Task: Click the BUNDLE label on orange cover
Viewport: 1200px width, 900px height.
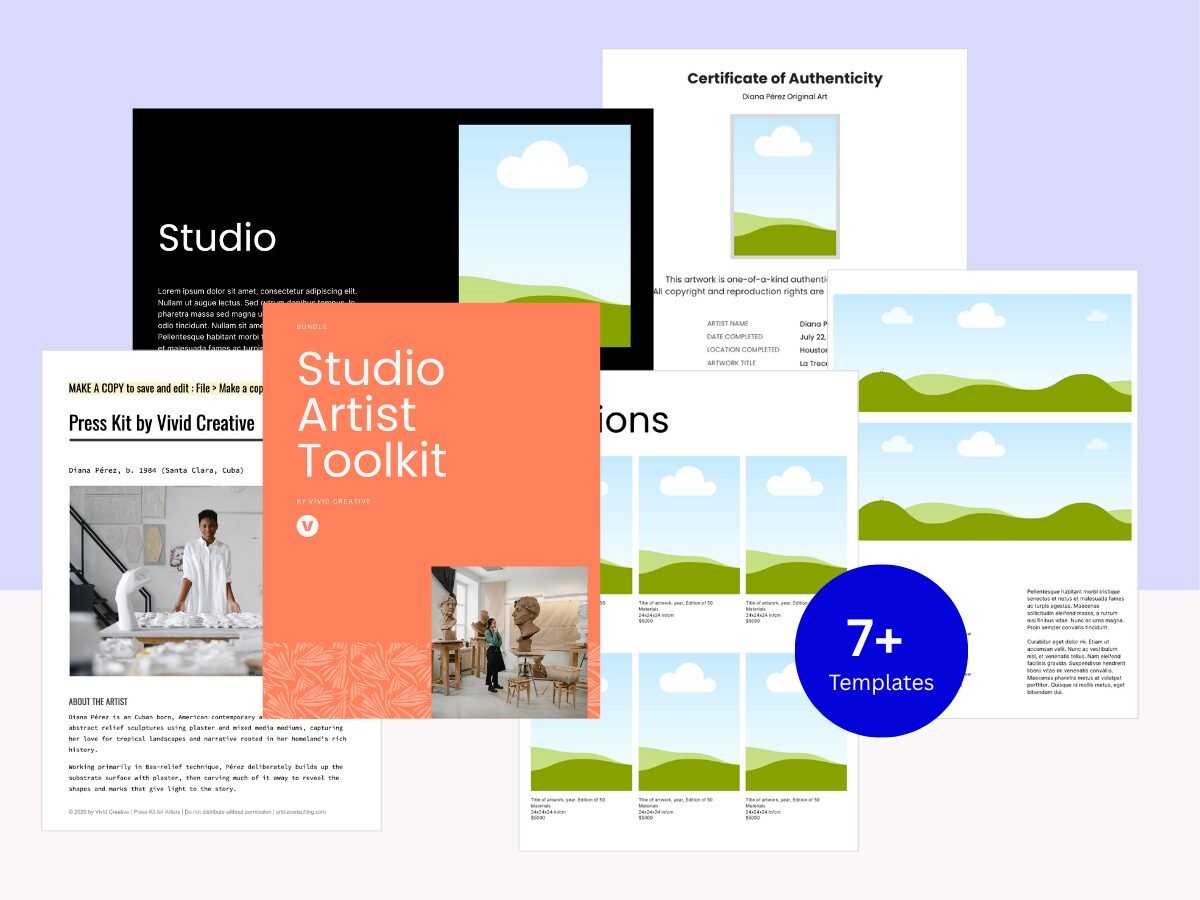Action: 312,327
